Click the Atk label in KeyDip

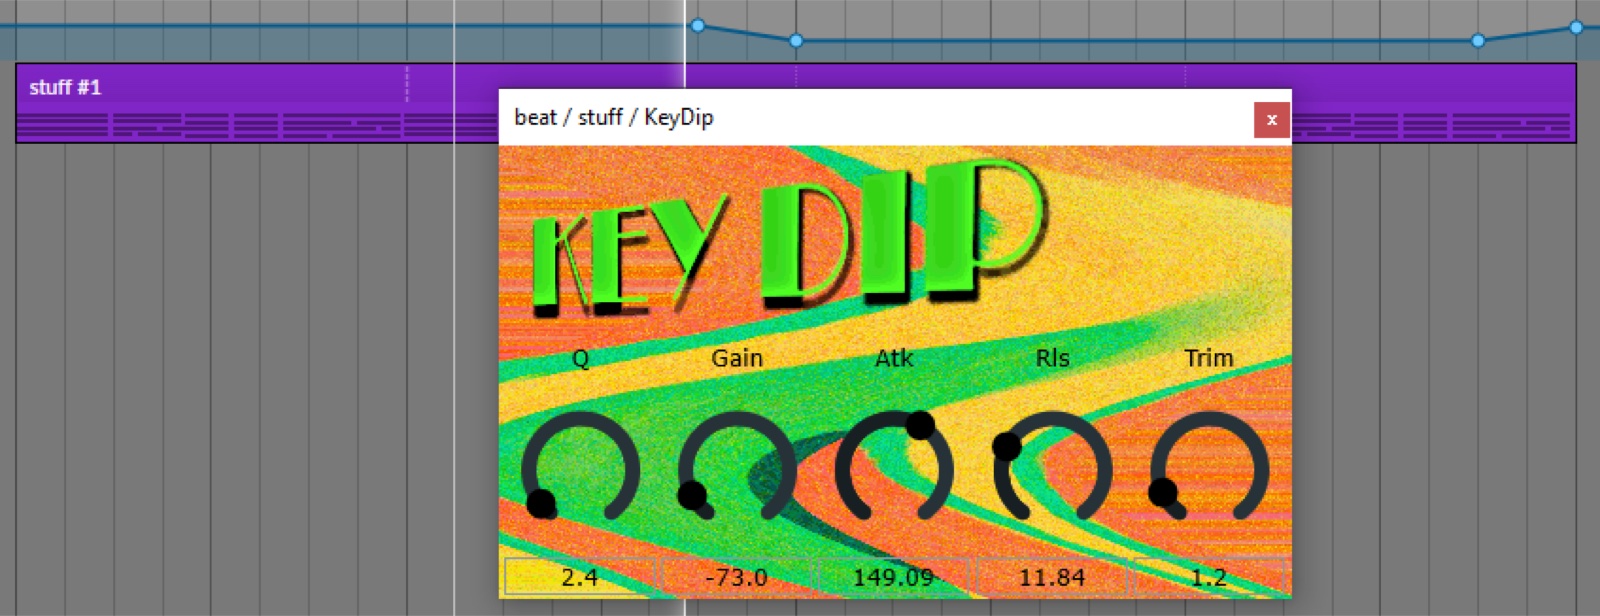(894, 358)
